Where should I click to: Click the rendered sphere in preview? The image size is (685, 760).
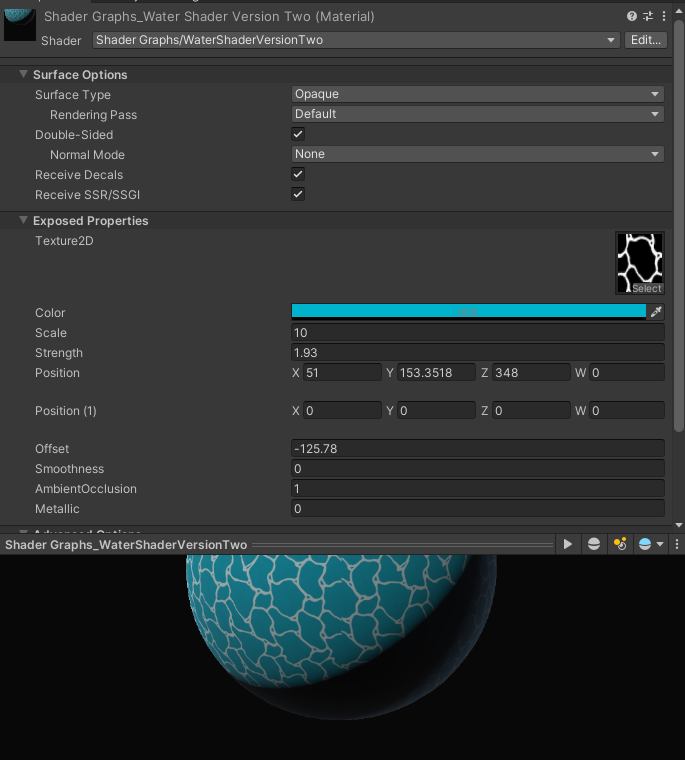point(341,637)
